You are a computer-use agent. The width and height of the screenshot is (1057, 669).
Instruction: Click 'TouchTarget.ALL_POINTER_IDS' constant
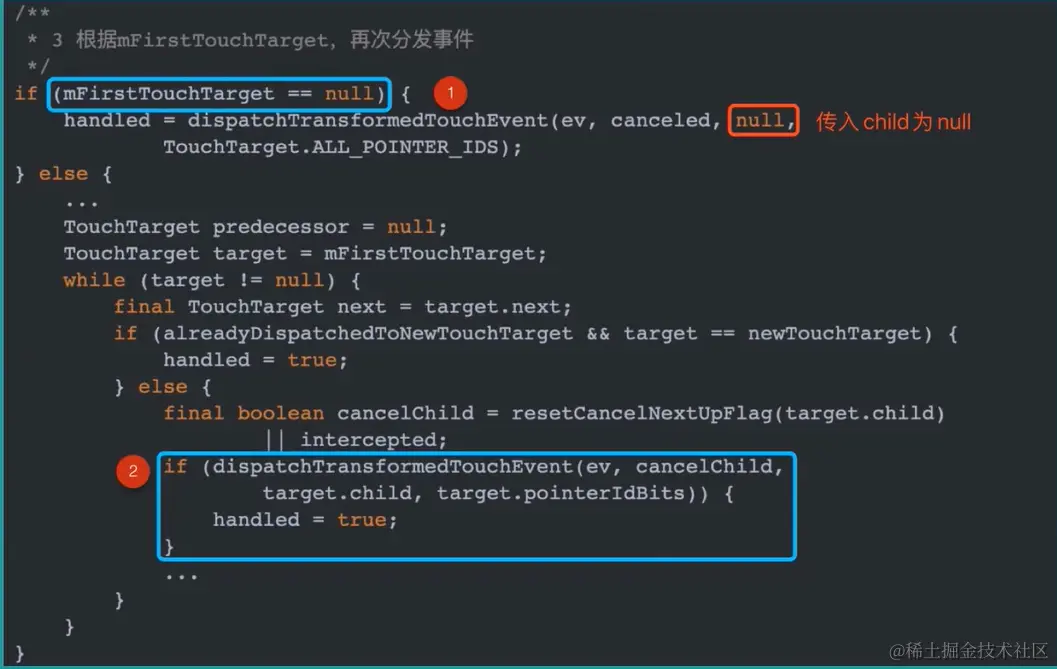click(x=330, y=147)
